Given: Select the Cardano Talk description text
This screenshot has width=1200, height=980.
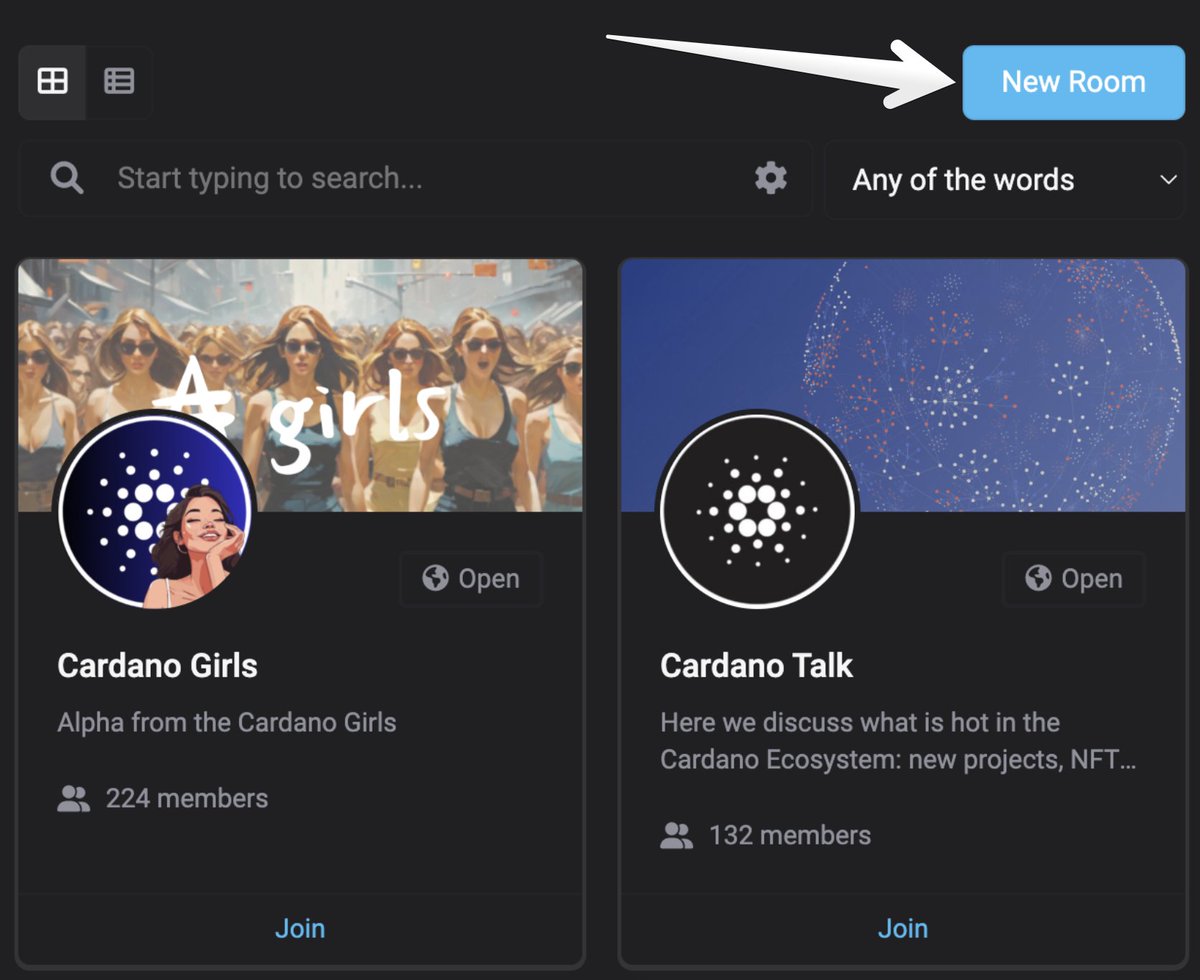Looking at the screenshot, I should coord(898,741).
